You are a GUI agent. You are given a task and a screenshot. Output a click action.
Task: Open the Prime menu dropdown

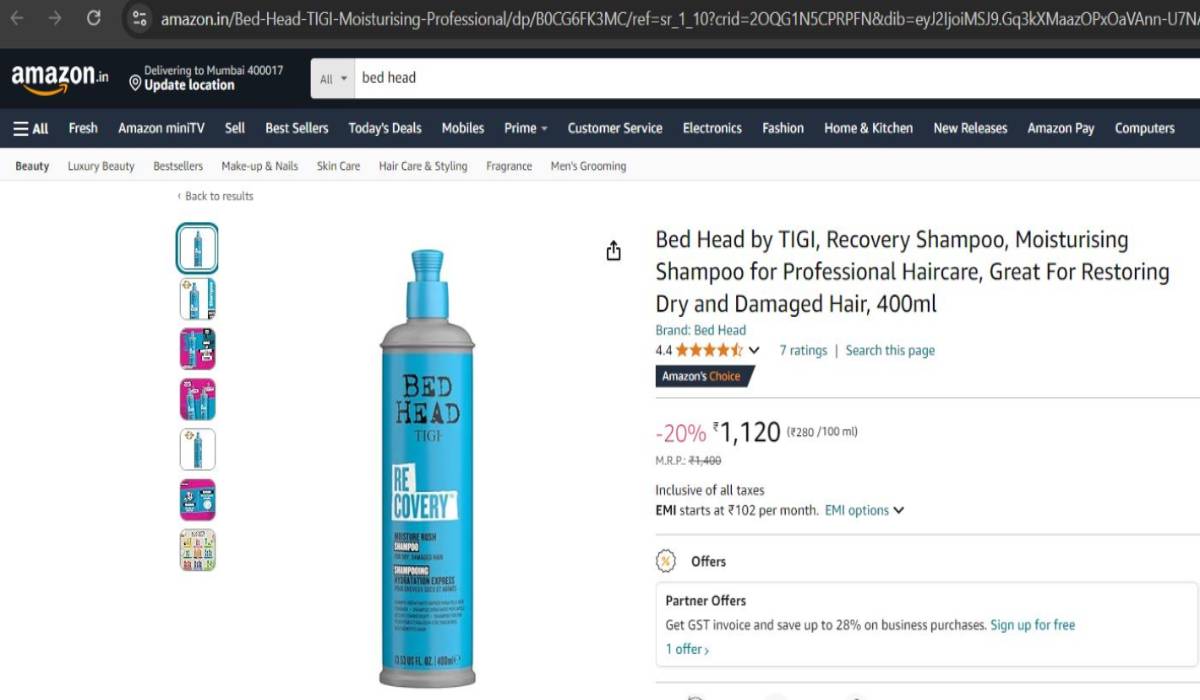(526, 128)
